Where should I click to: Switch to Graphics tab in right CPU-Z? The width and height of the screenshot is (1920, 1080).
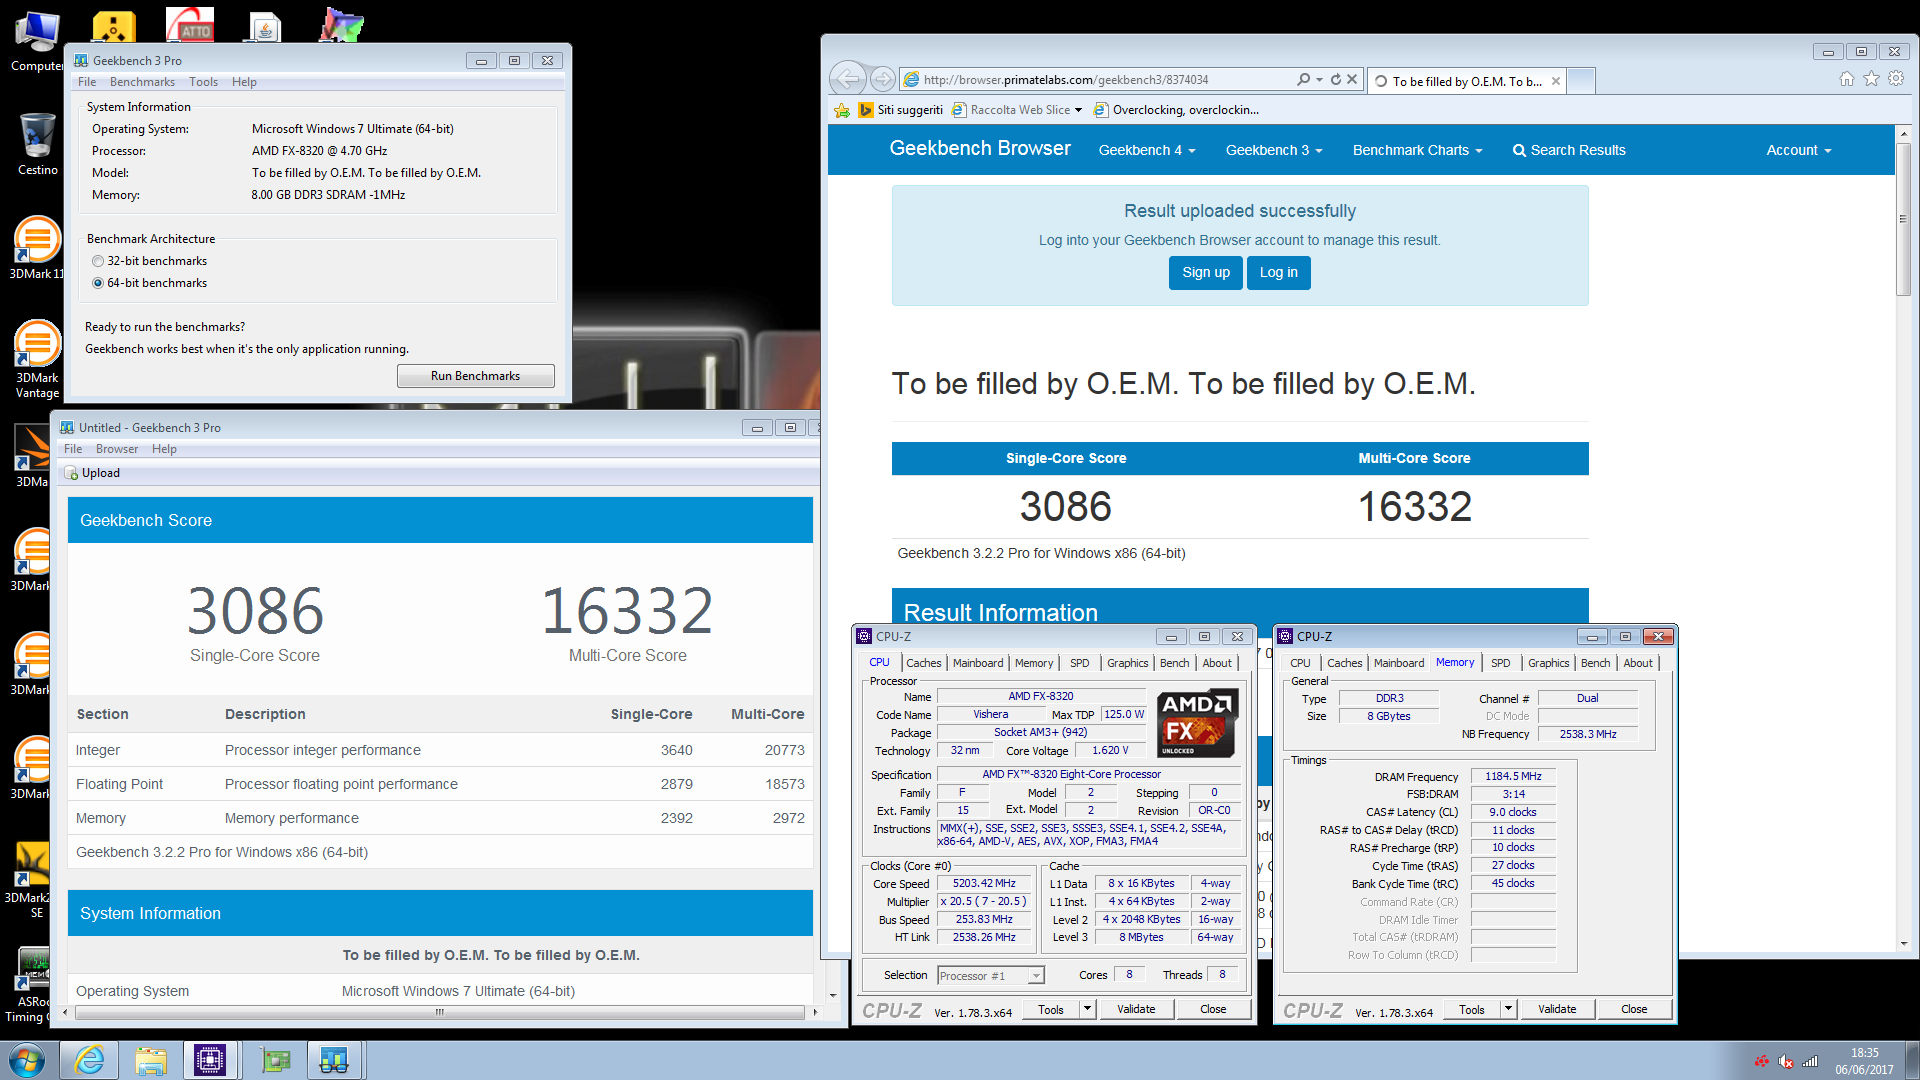1548,663
